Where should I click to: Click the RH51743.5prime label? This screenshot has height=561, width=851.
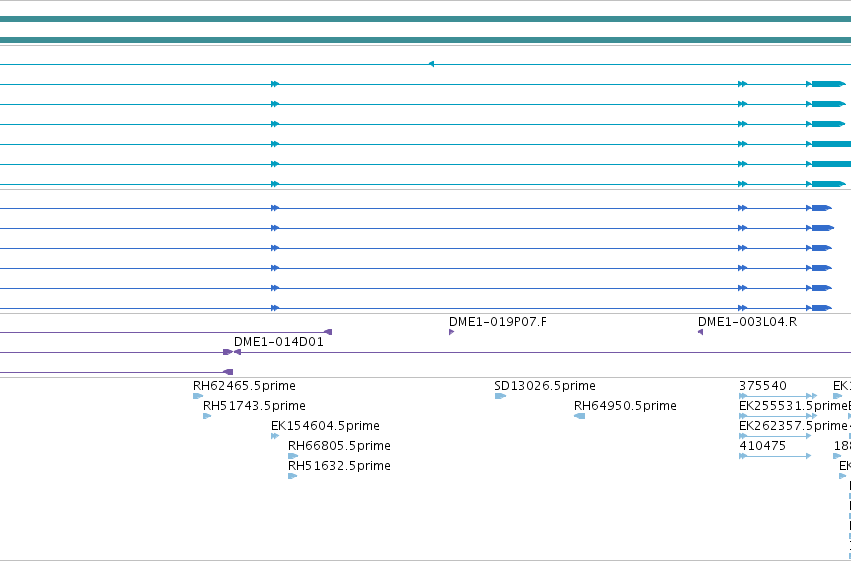(254, 406)
